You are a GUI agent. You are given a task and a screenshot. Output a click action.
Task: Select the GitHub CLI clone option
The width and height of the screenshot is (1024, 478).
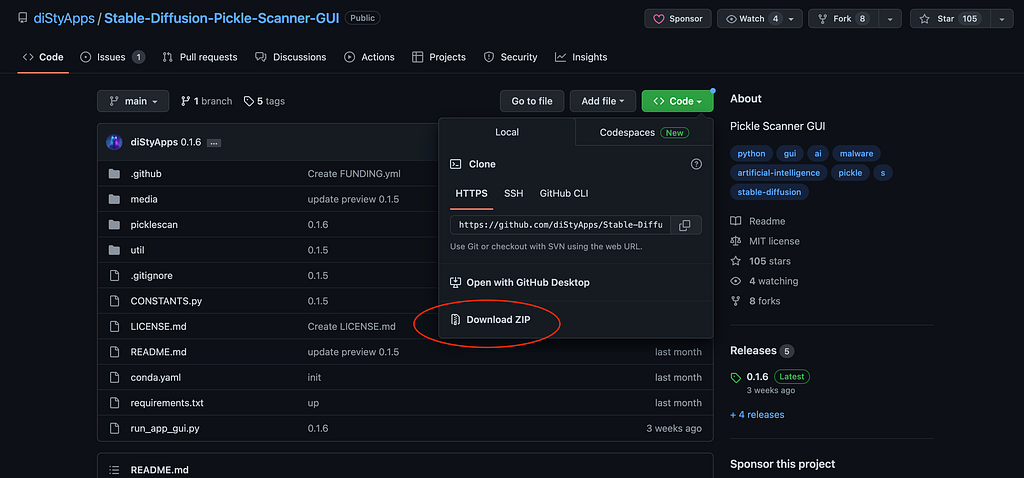[x=564, y=193]
